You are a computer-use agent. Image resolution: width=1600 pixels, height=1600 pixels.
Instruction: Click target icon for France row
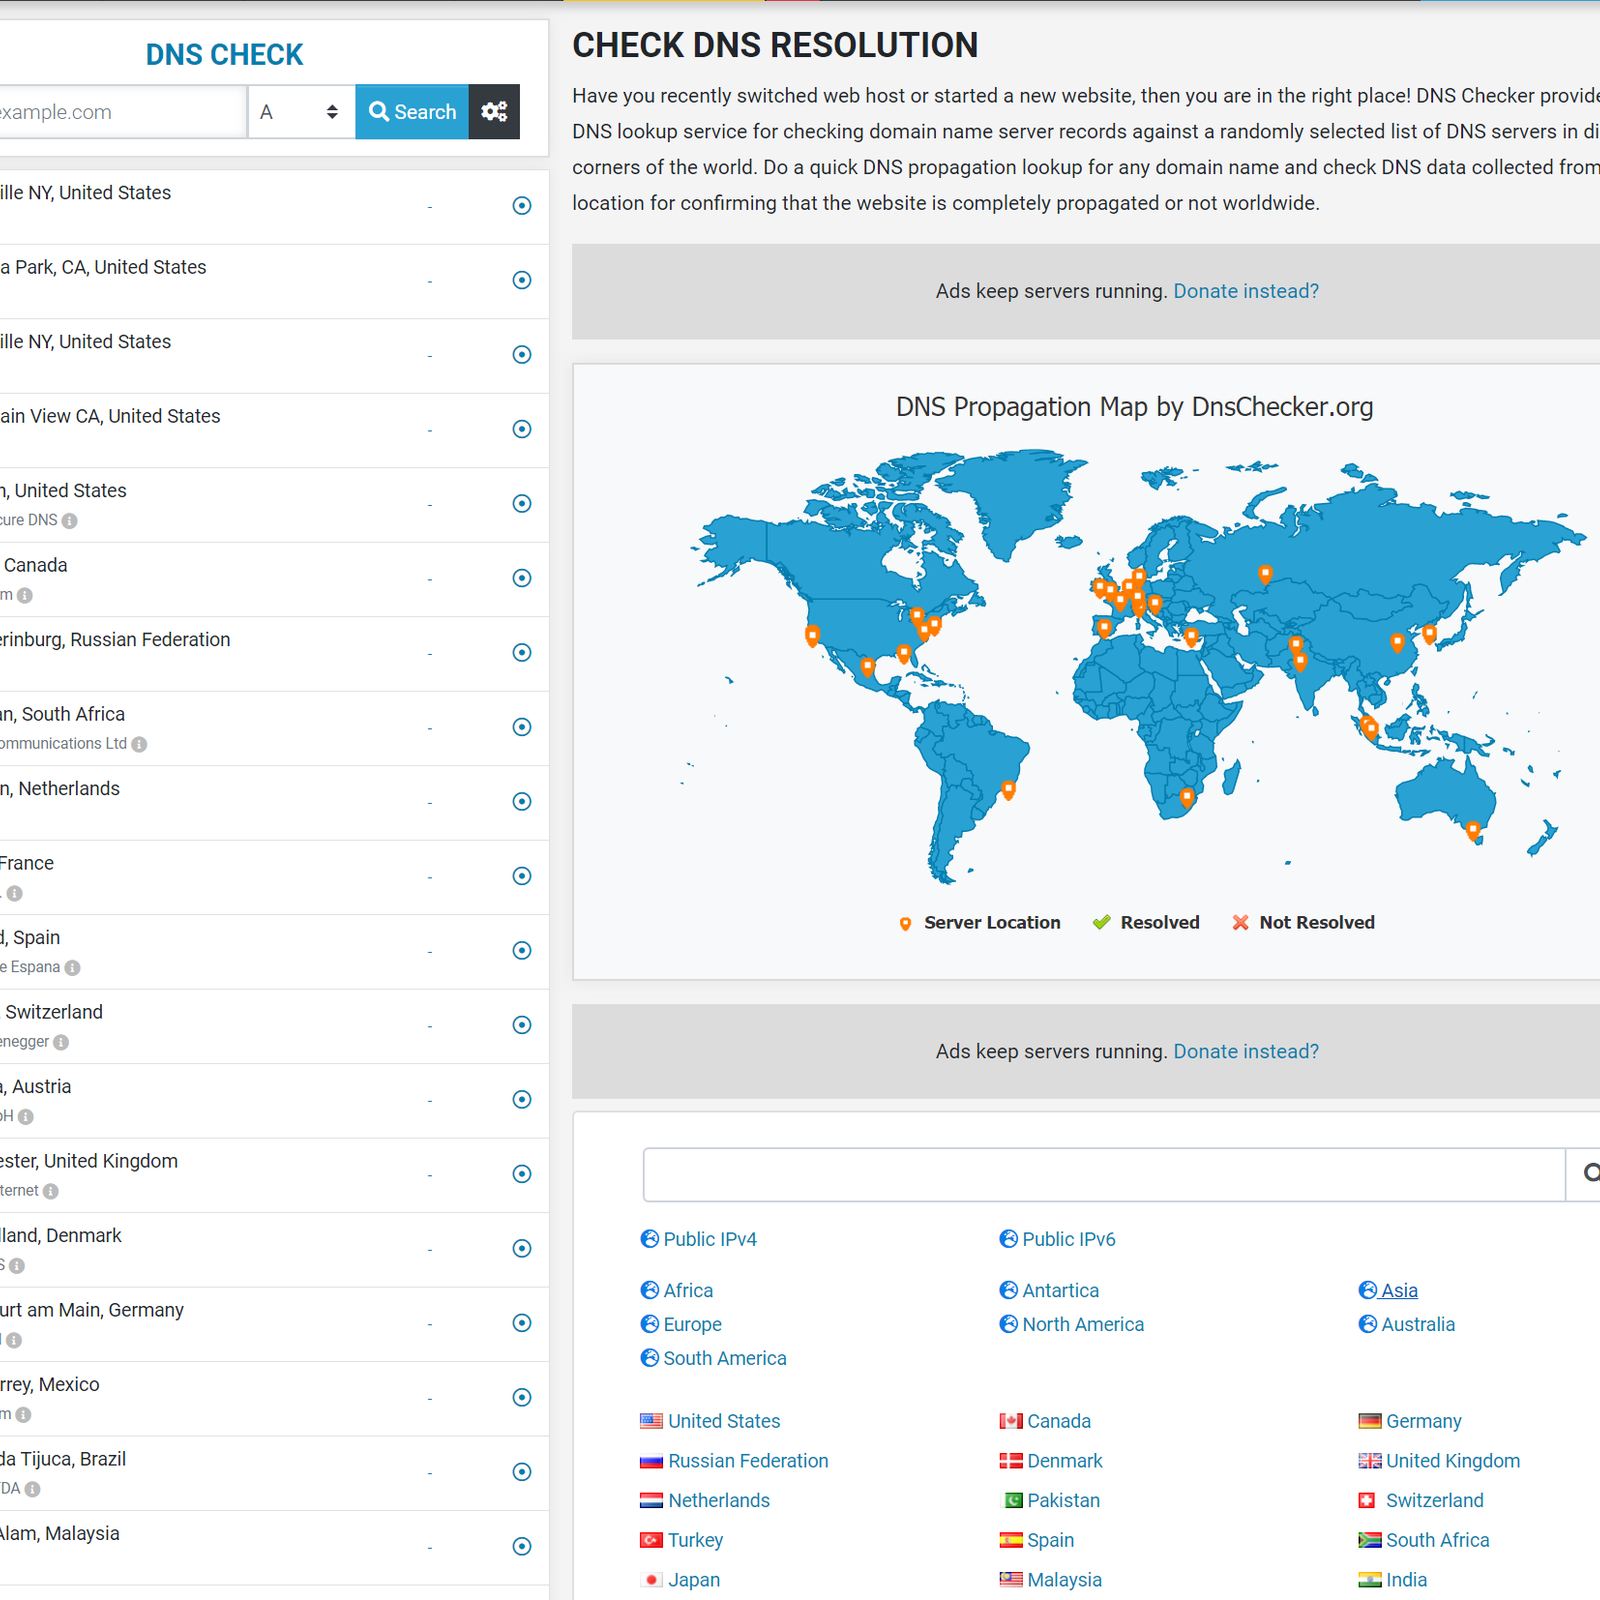pyautogui.click(x=522, y=876)
